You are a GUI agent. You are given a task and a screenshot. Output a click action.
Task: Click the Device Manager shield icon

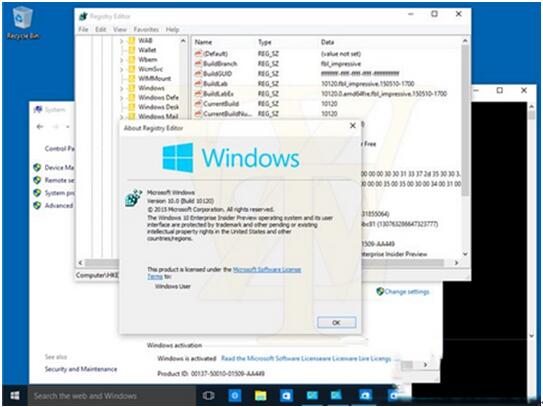pos(37,168)
